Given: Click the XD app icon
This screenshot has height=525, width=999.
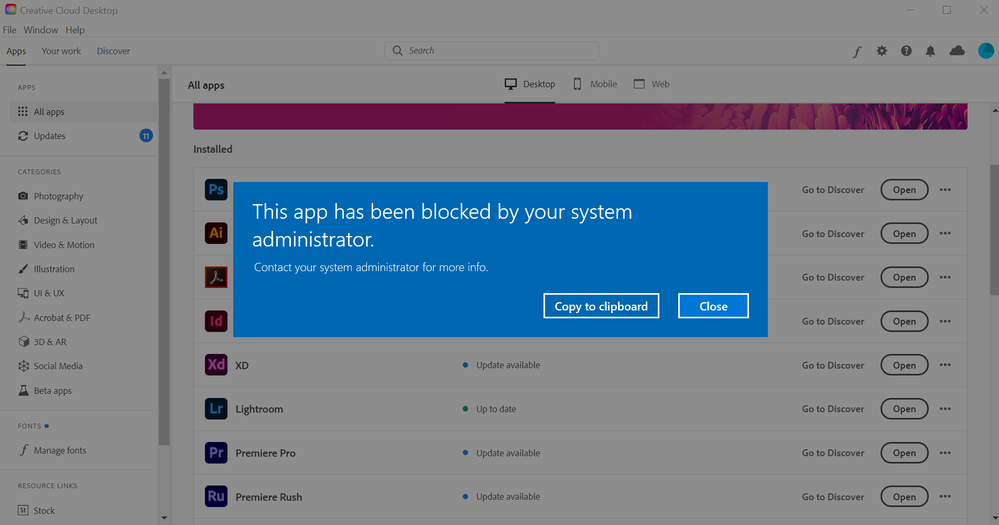Looking at the screenshot, I should pos(216,365).
